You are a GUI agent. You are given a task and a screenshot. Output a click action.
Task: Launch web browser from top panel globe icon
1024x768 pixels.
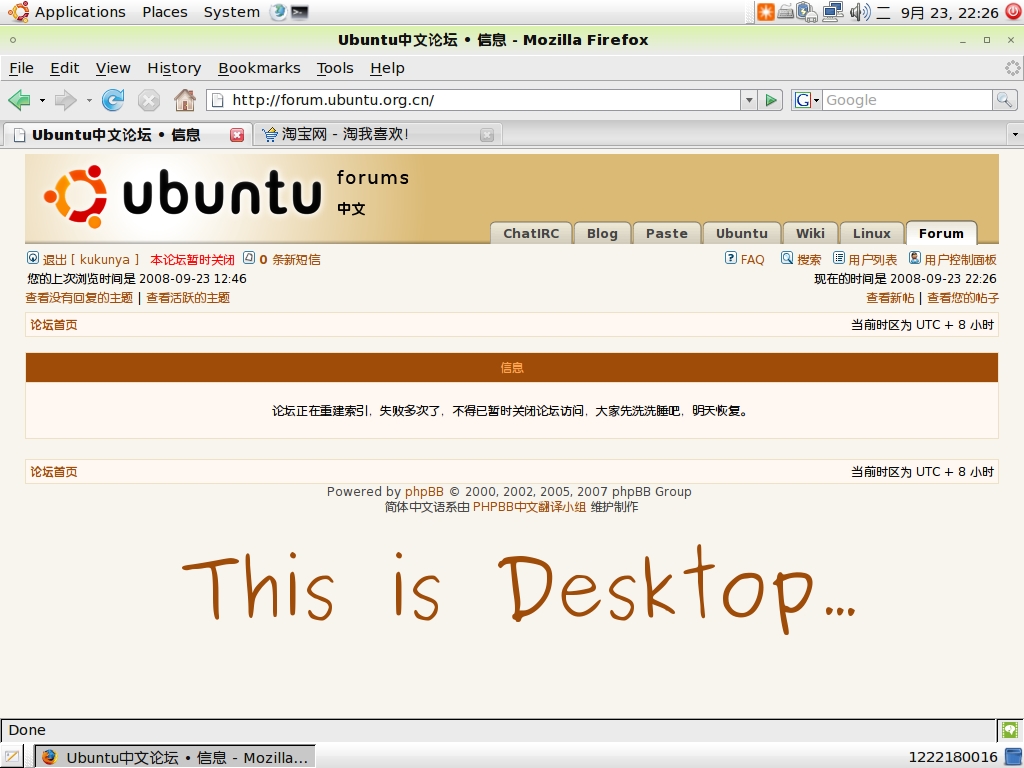279,12
